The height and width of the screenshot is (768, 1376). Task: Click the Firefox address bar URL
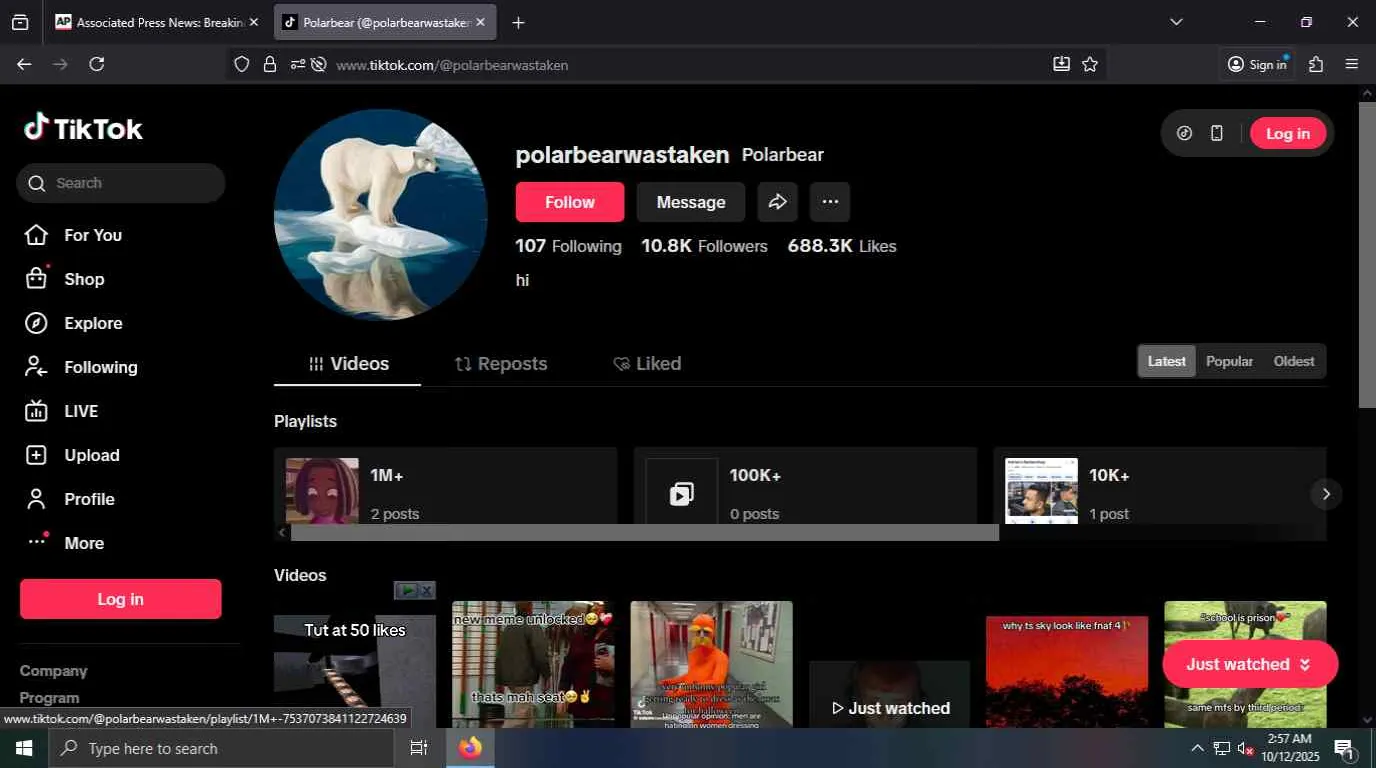452,65
